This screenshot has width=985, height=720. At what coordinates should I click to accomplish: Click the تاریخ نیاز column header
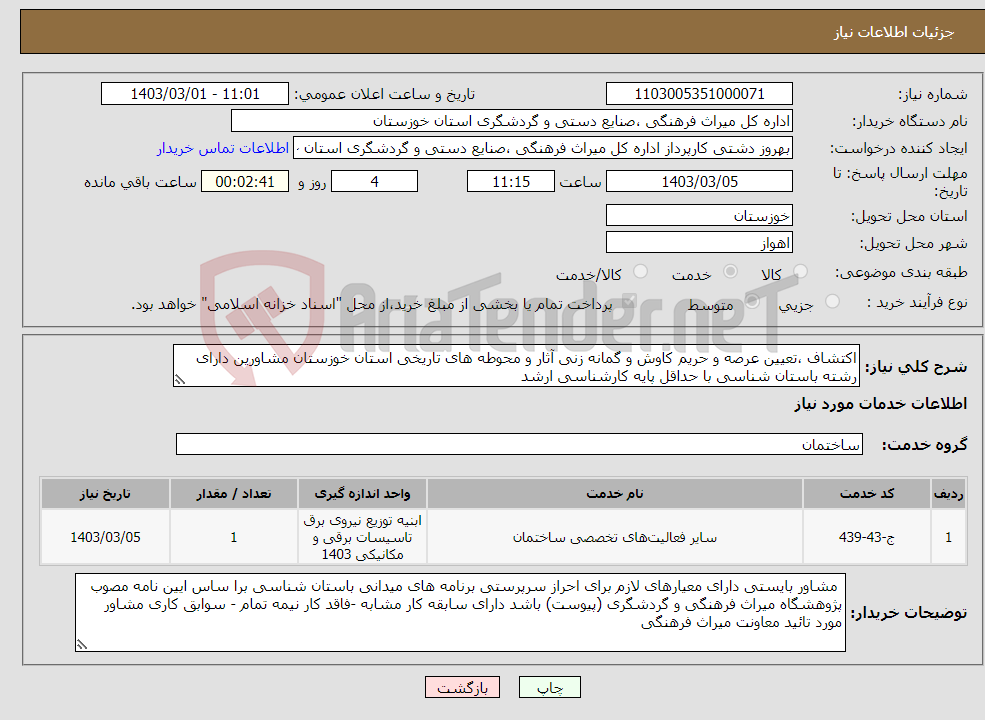[x=105, y=494]
